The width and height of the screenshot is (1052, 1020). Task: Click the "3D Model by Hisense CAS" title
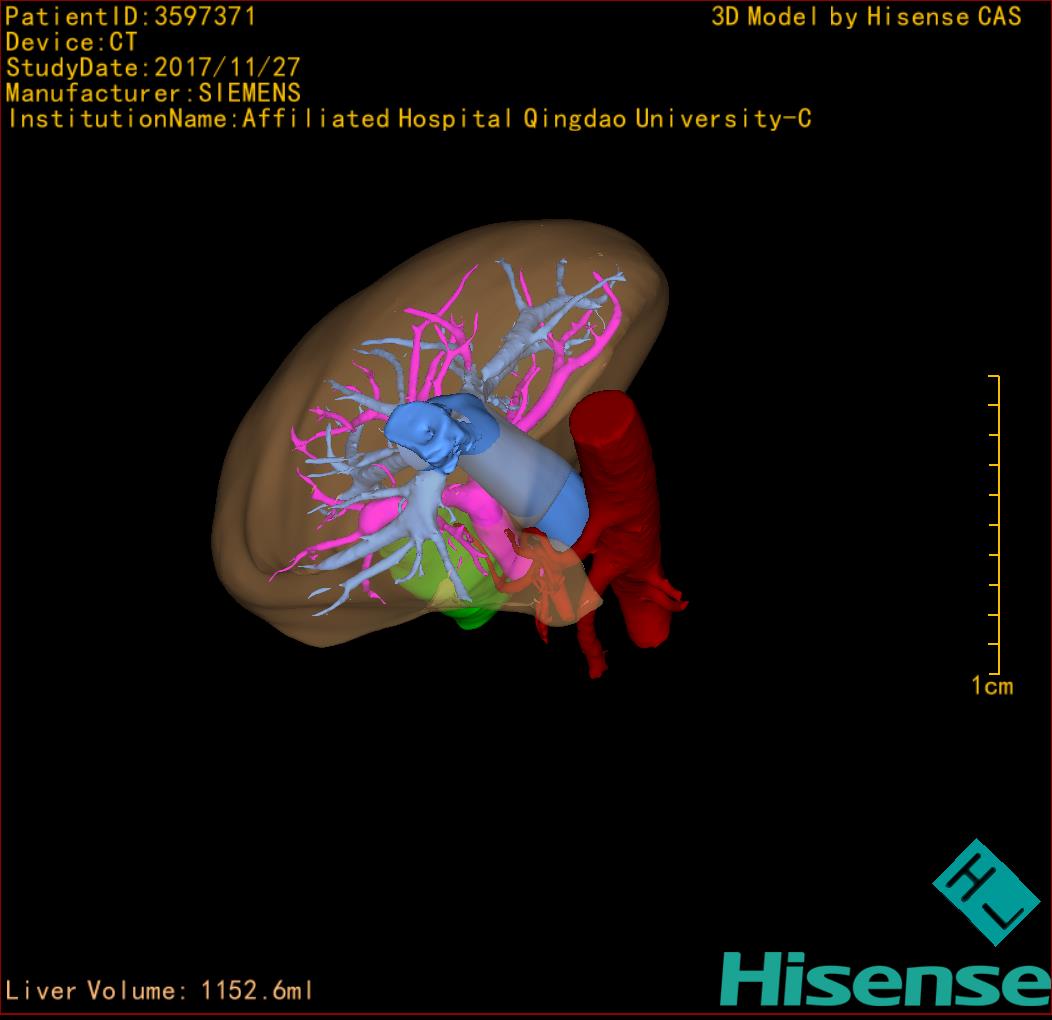pyautogui.click(x=866, y=17)
